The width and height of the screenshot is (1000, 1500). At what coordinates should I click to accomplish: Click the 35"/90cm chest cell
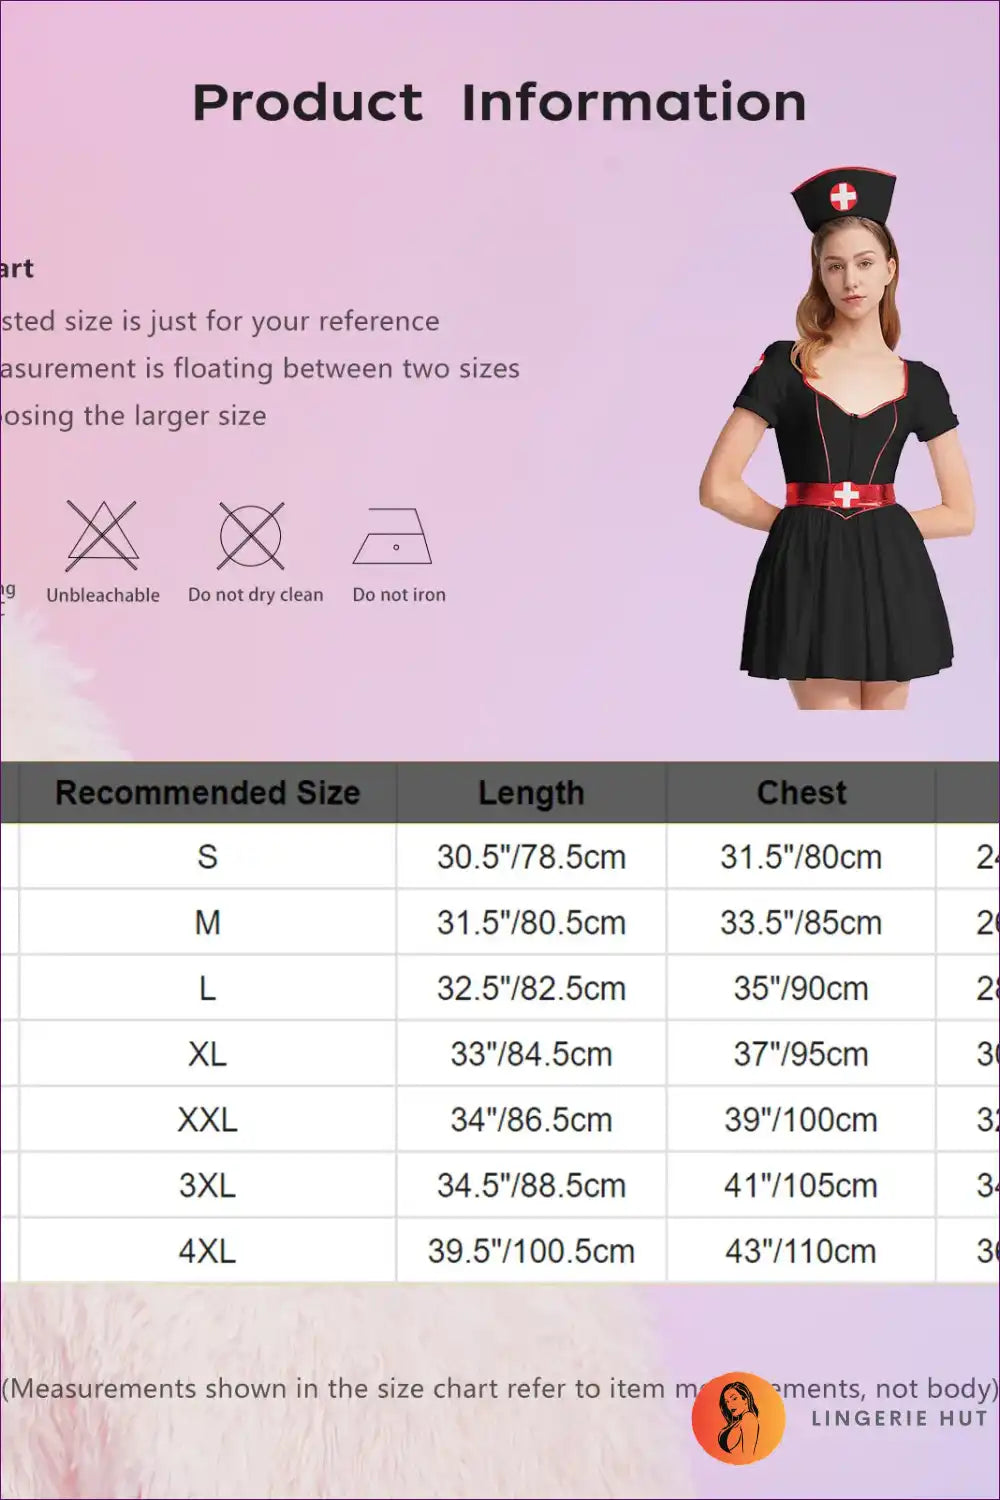801,988
